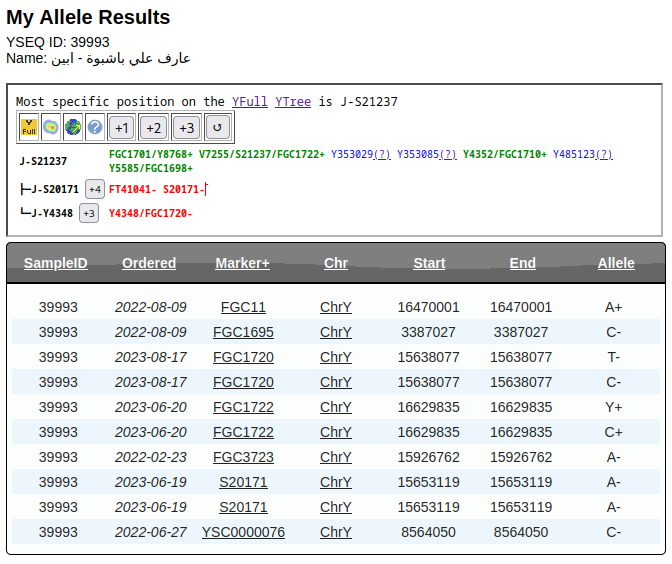Open the YTree link
The width and height of the screenshot is (672, 564).
293,102
